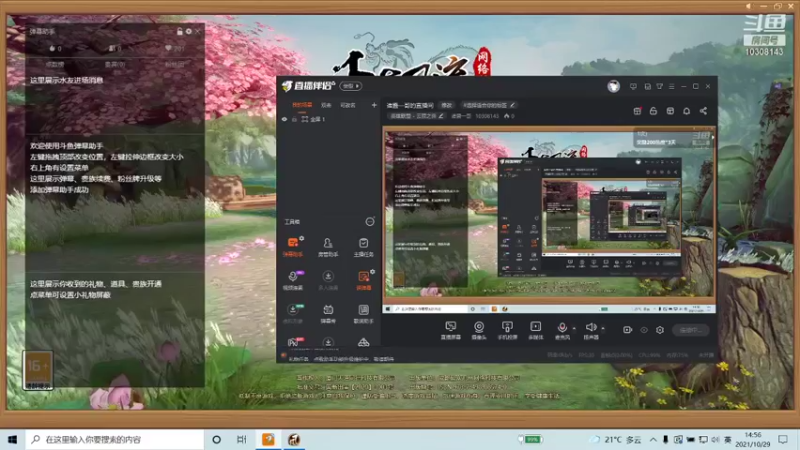Open the microphone tool with purple badge
Screen dimensions: 800x450
293,280
